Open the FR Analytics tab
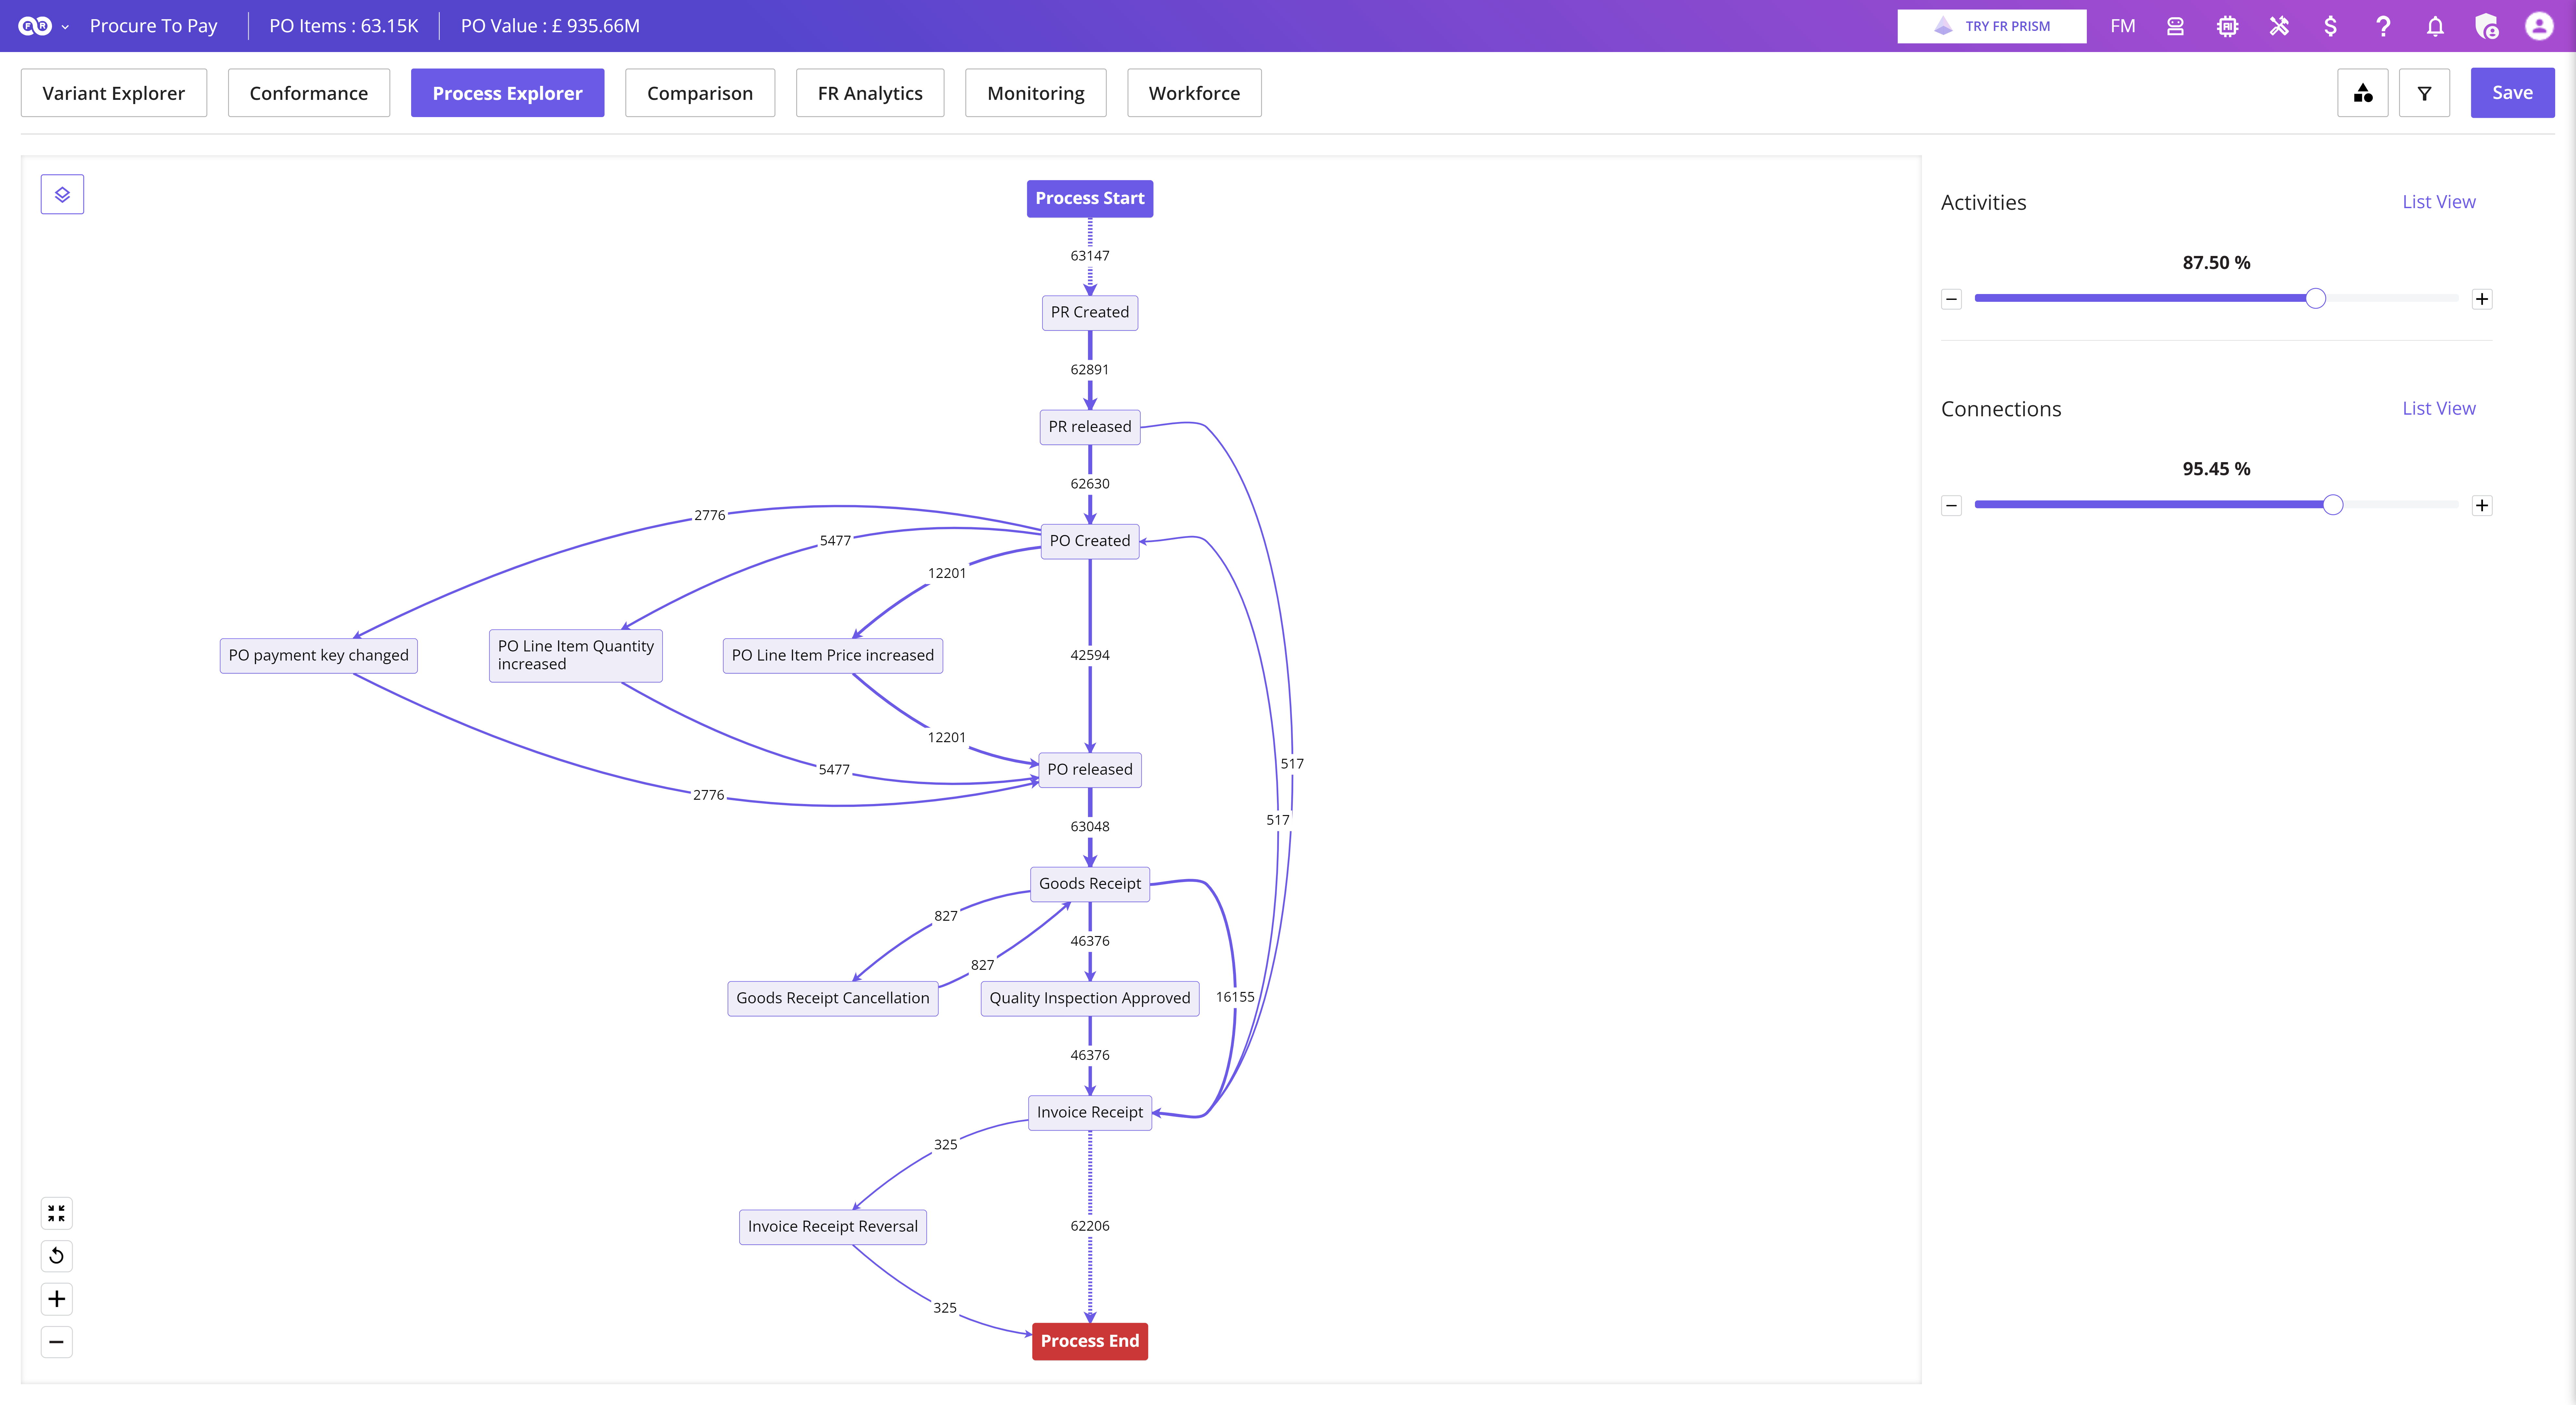Viewport: 2576px width, 1405px height. click(x=870, y=93)
